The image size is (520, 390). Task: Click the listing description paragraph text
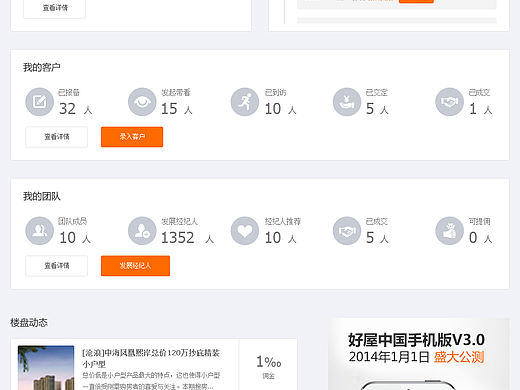[151, 381]
